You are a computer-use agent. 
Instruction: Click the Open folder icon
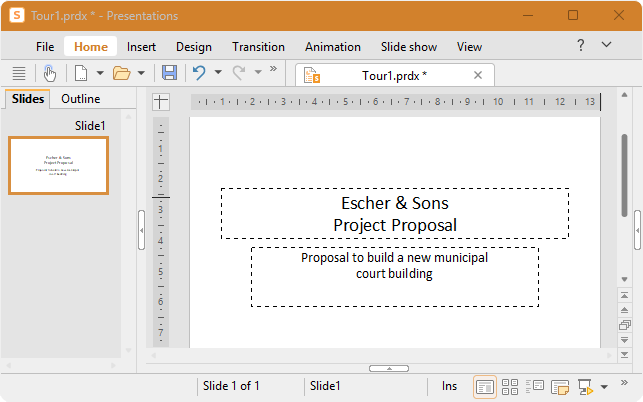(x=122, y=73)
